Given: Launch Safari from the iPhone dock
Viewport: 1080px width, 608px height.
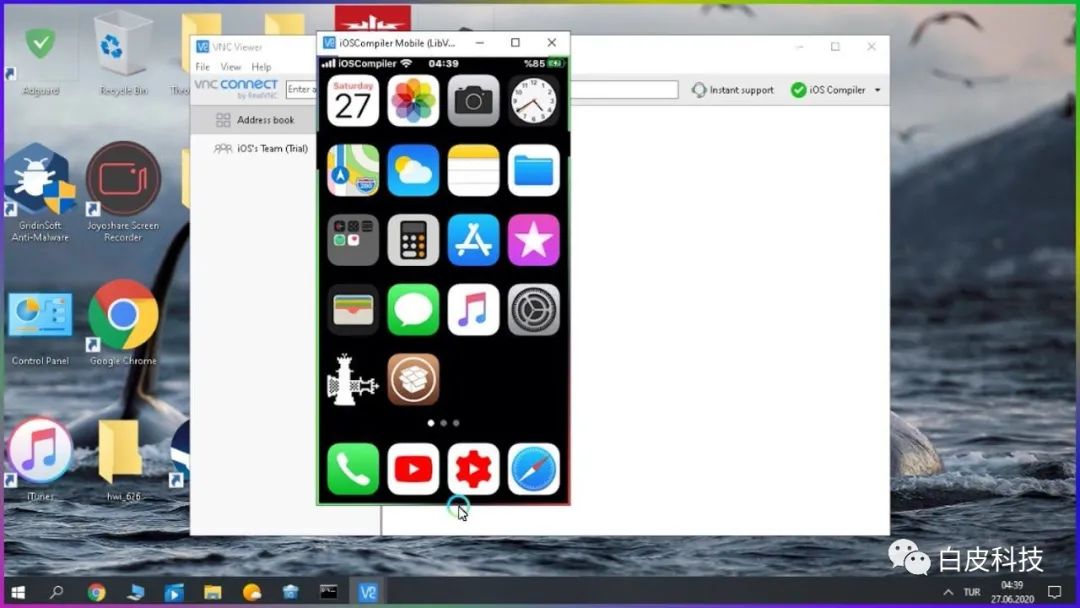Looking at the screenshot, I should tap(533, 468).
